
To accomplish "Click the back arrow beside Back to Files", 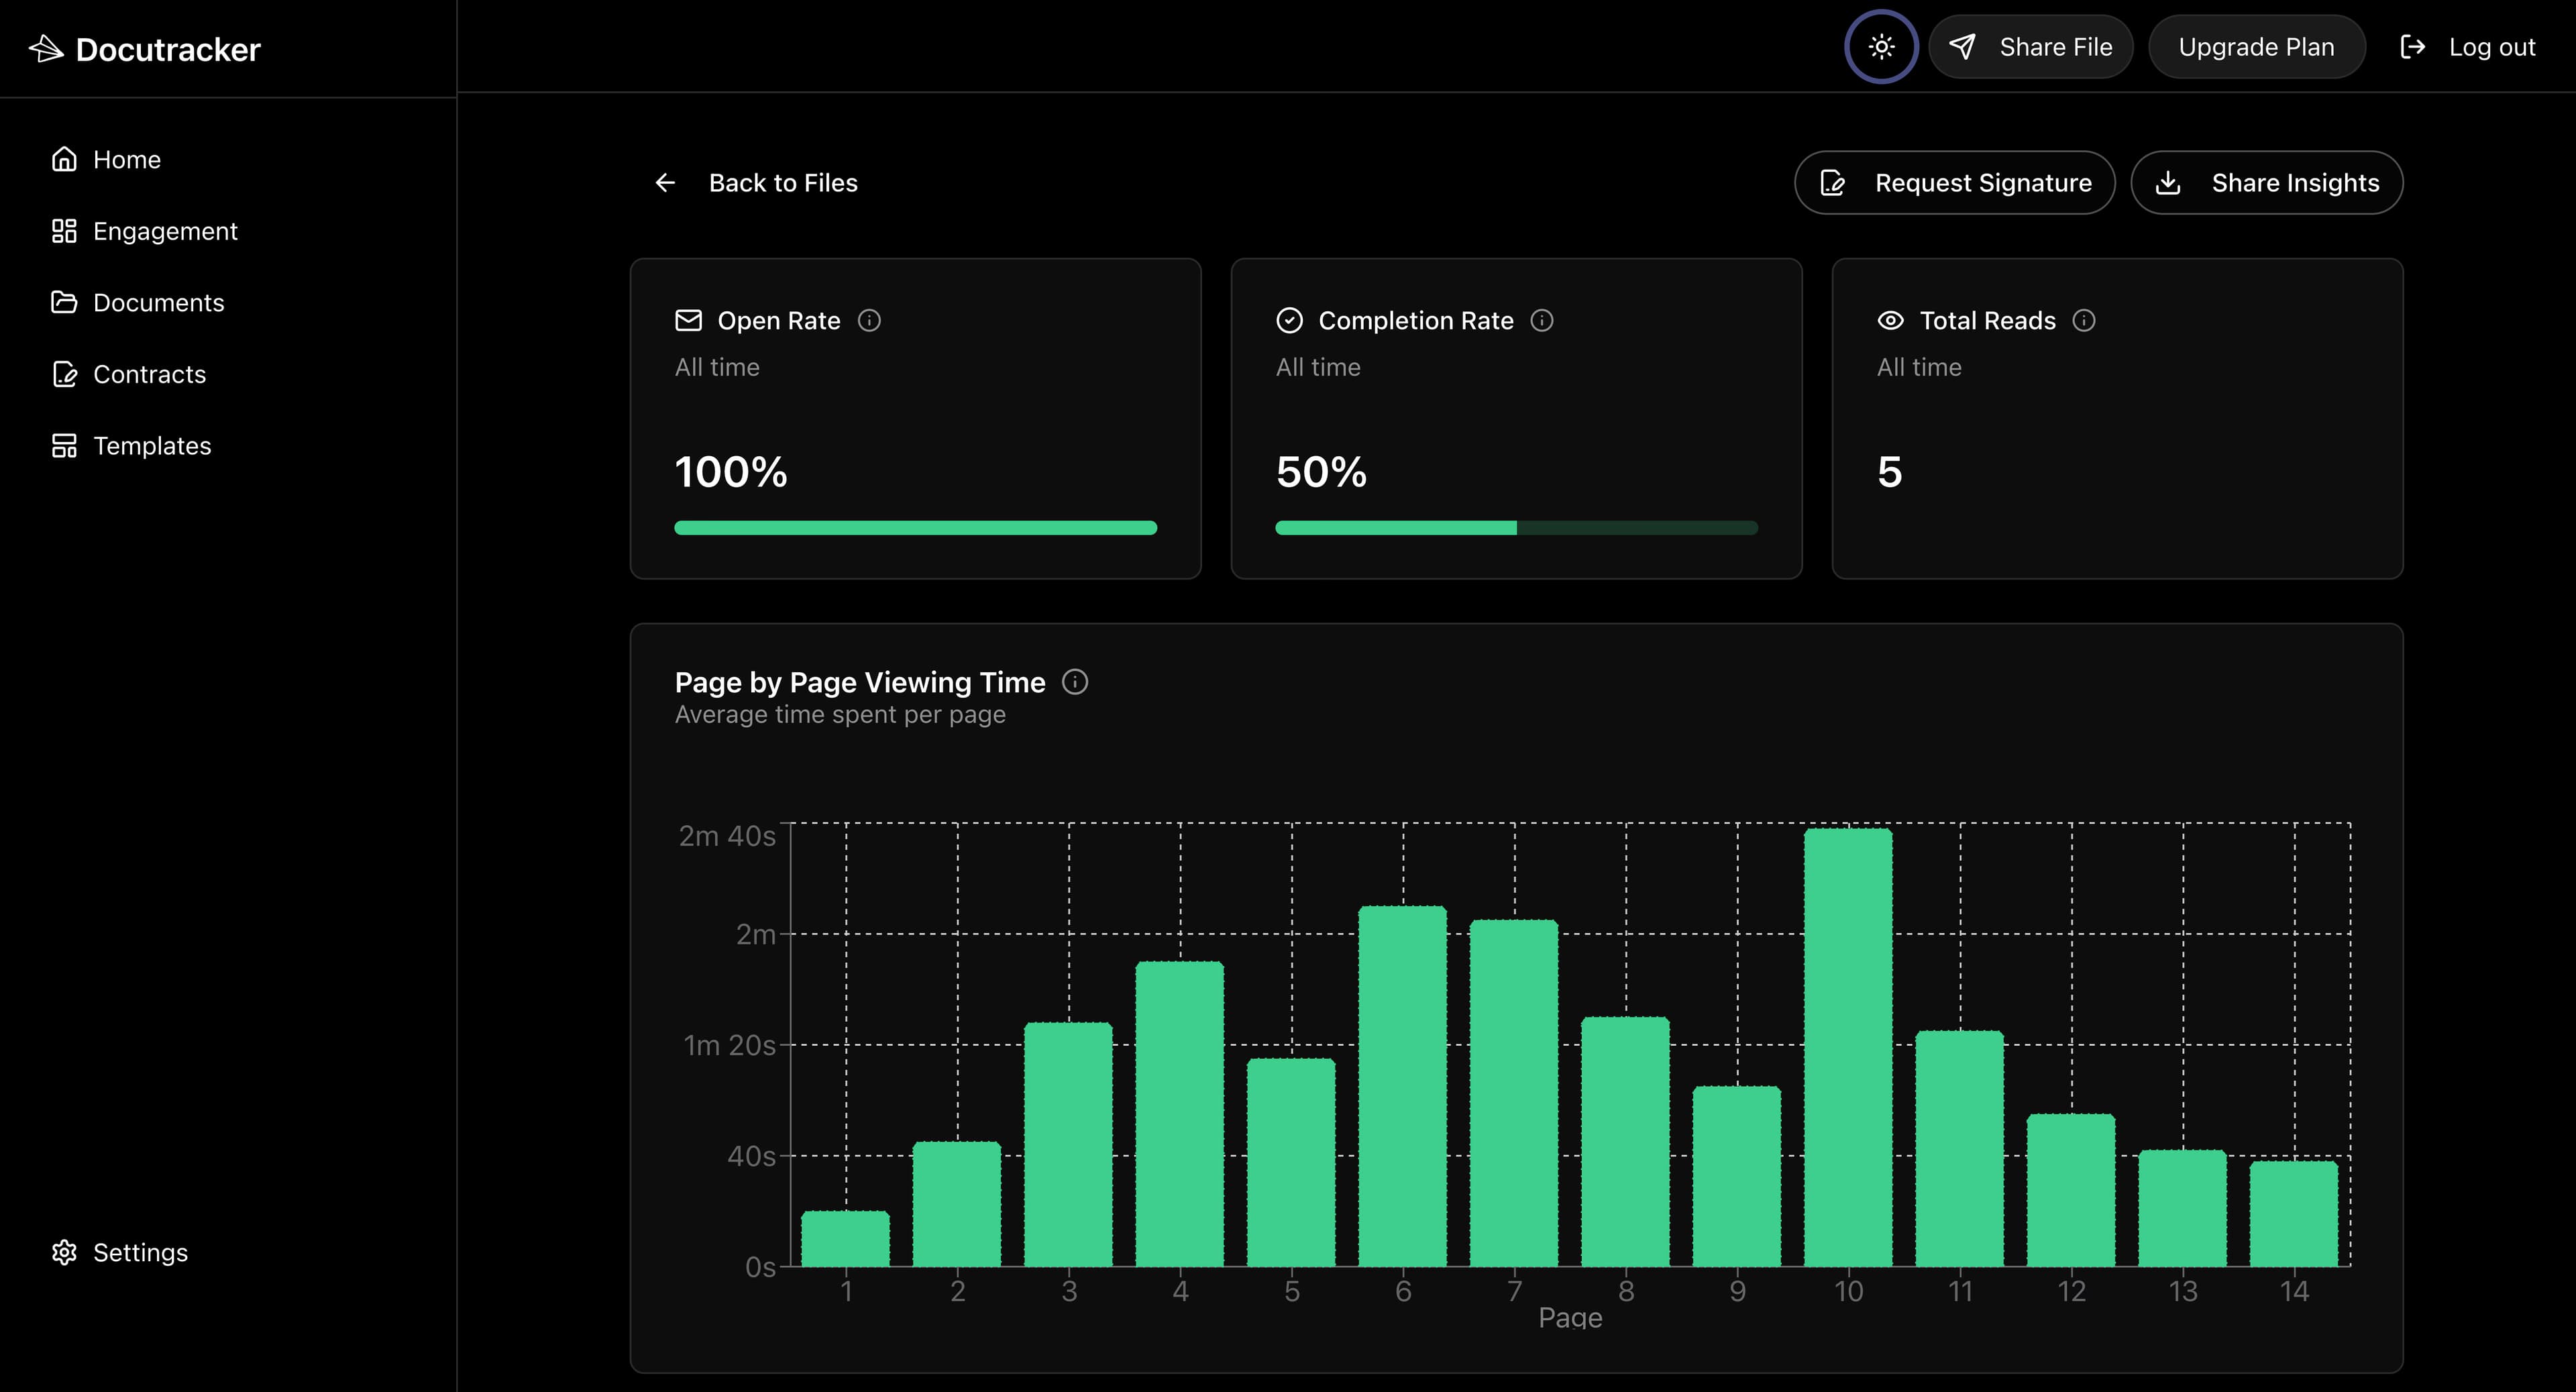I will pyautogui.click(x=666, y=183).
